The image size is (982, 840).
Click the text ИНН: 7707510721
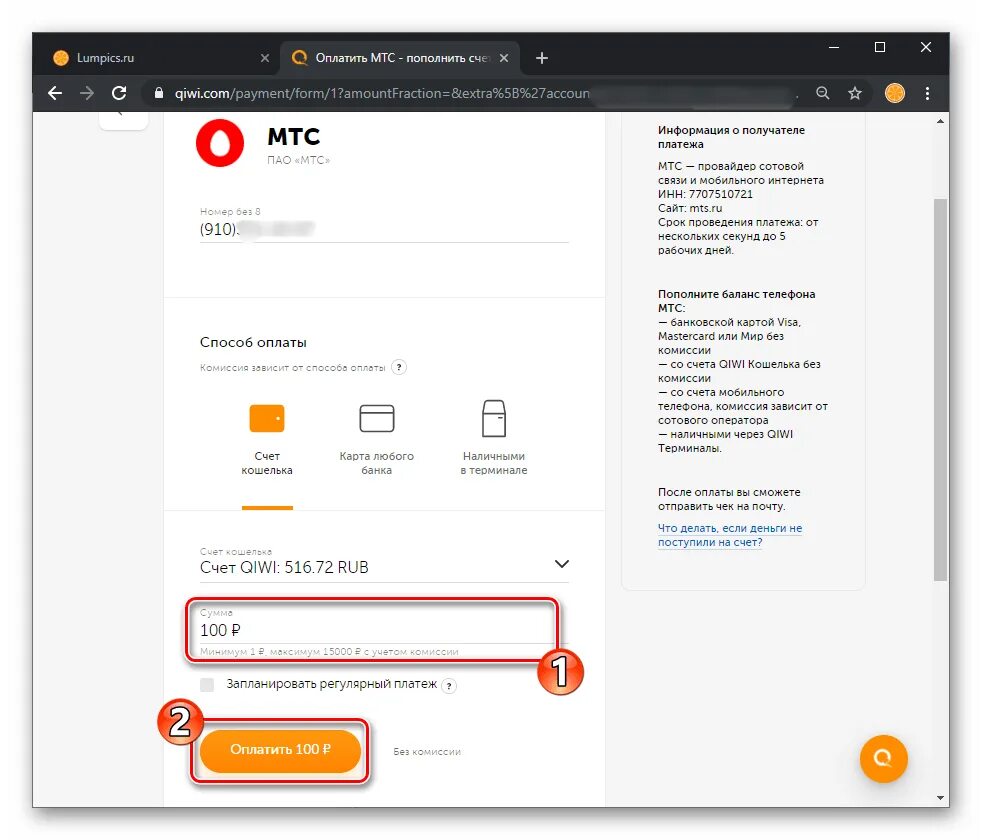[705, 194]
